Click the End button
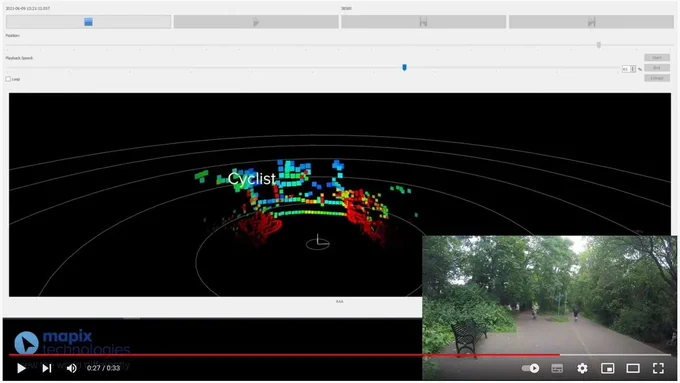This screenshot has height=383, width=680. click(x=657, y=68)
